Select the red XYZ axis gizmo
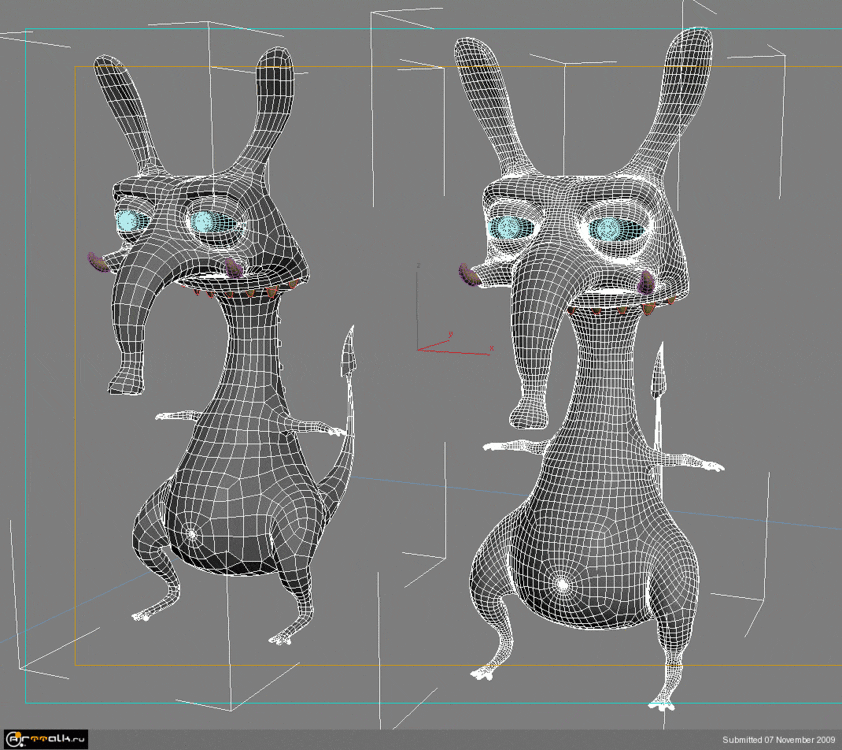Image resolution: width=842 pixels, height=750 pixels. click(450, 343)
